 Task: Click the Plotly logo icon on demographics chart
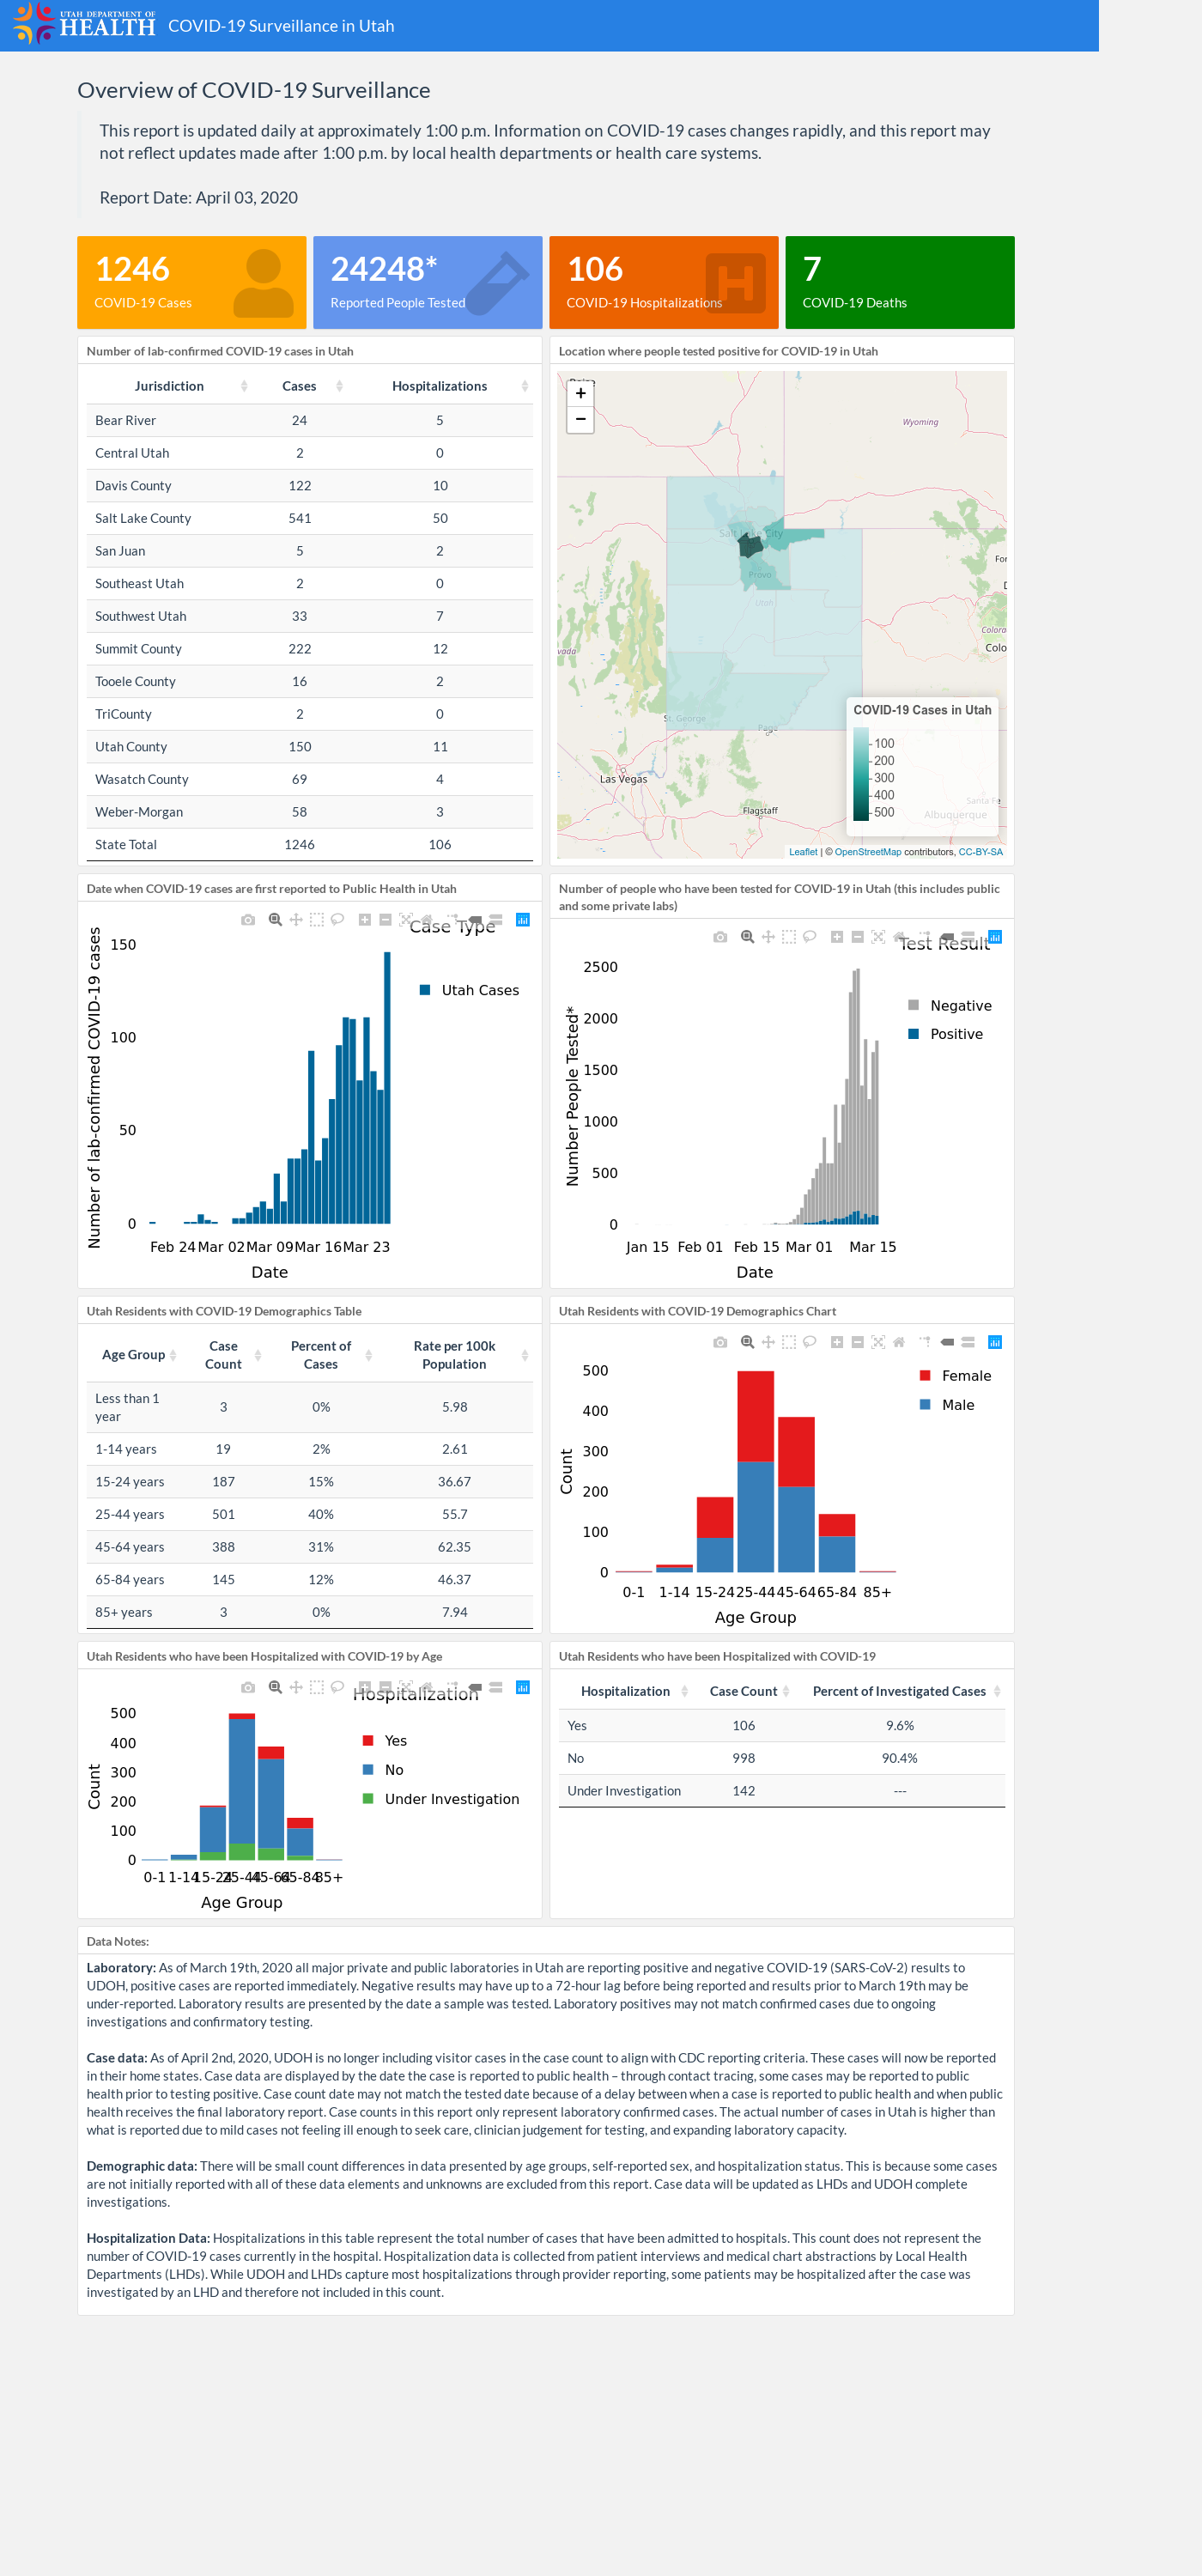tap(995, 1342)
